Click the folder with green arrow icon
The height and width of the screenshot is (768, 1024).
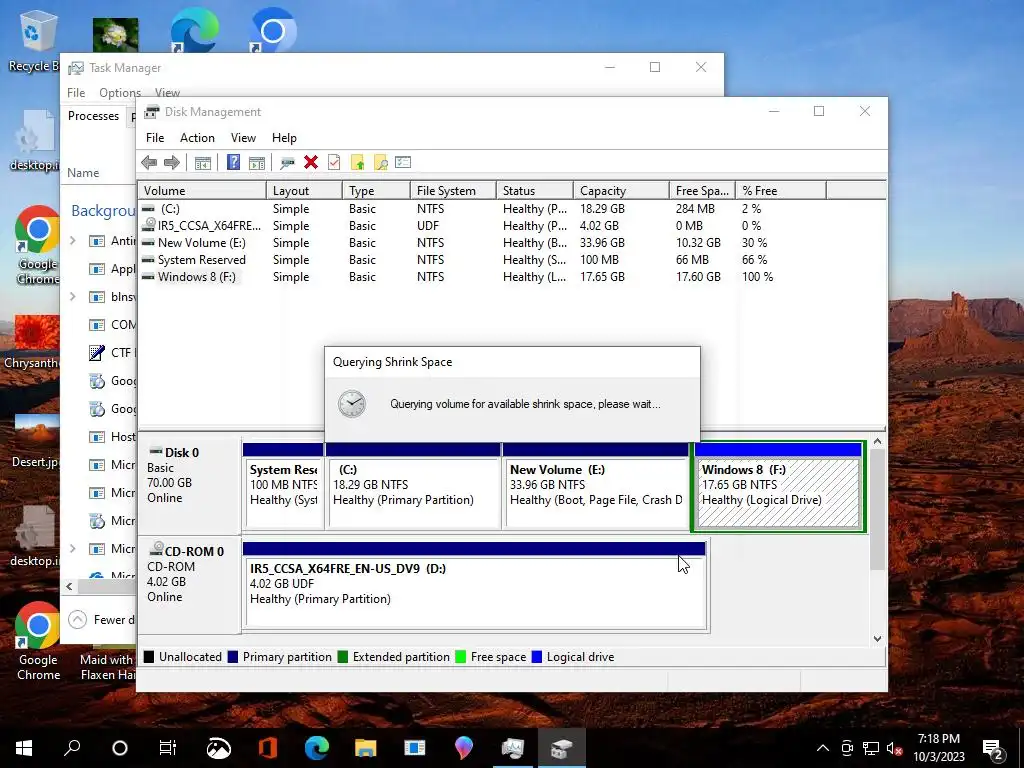(357, 163)
